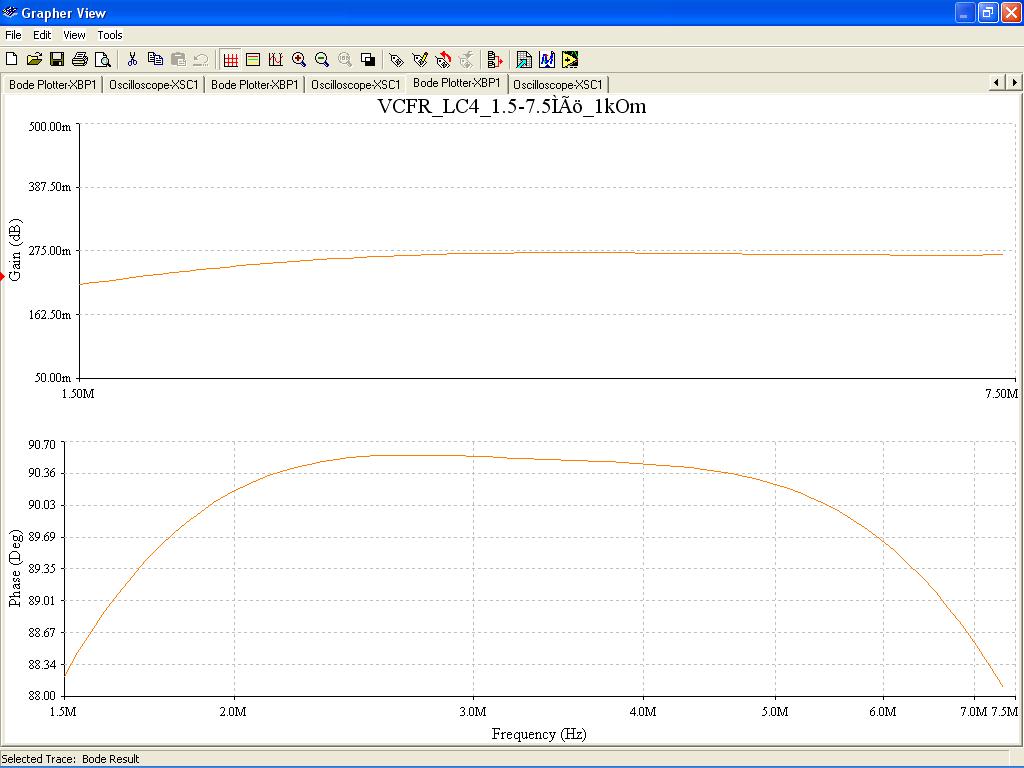Toggle the cursors display button

click(x=276, y=59)
